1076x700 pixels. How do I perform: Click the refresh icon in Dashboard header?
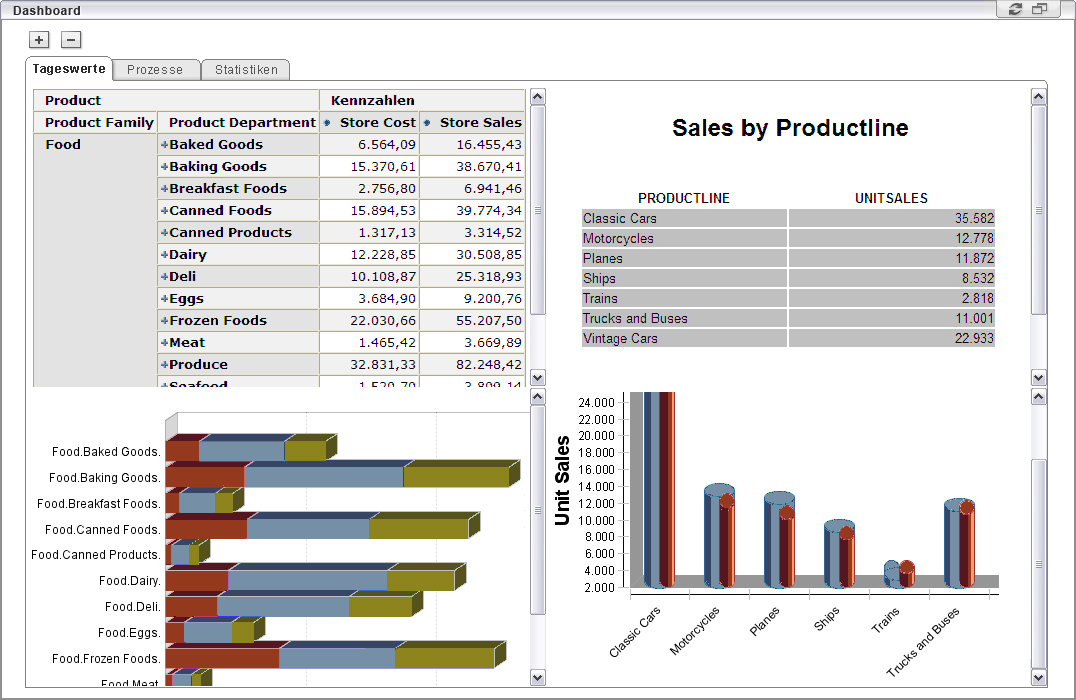pos(1016,9)
